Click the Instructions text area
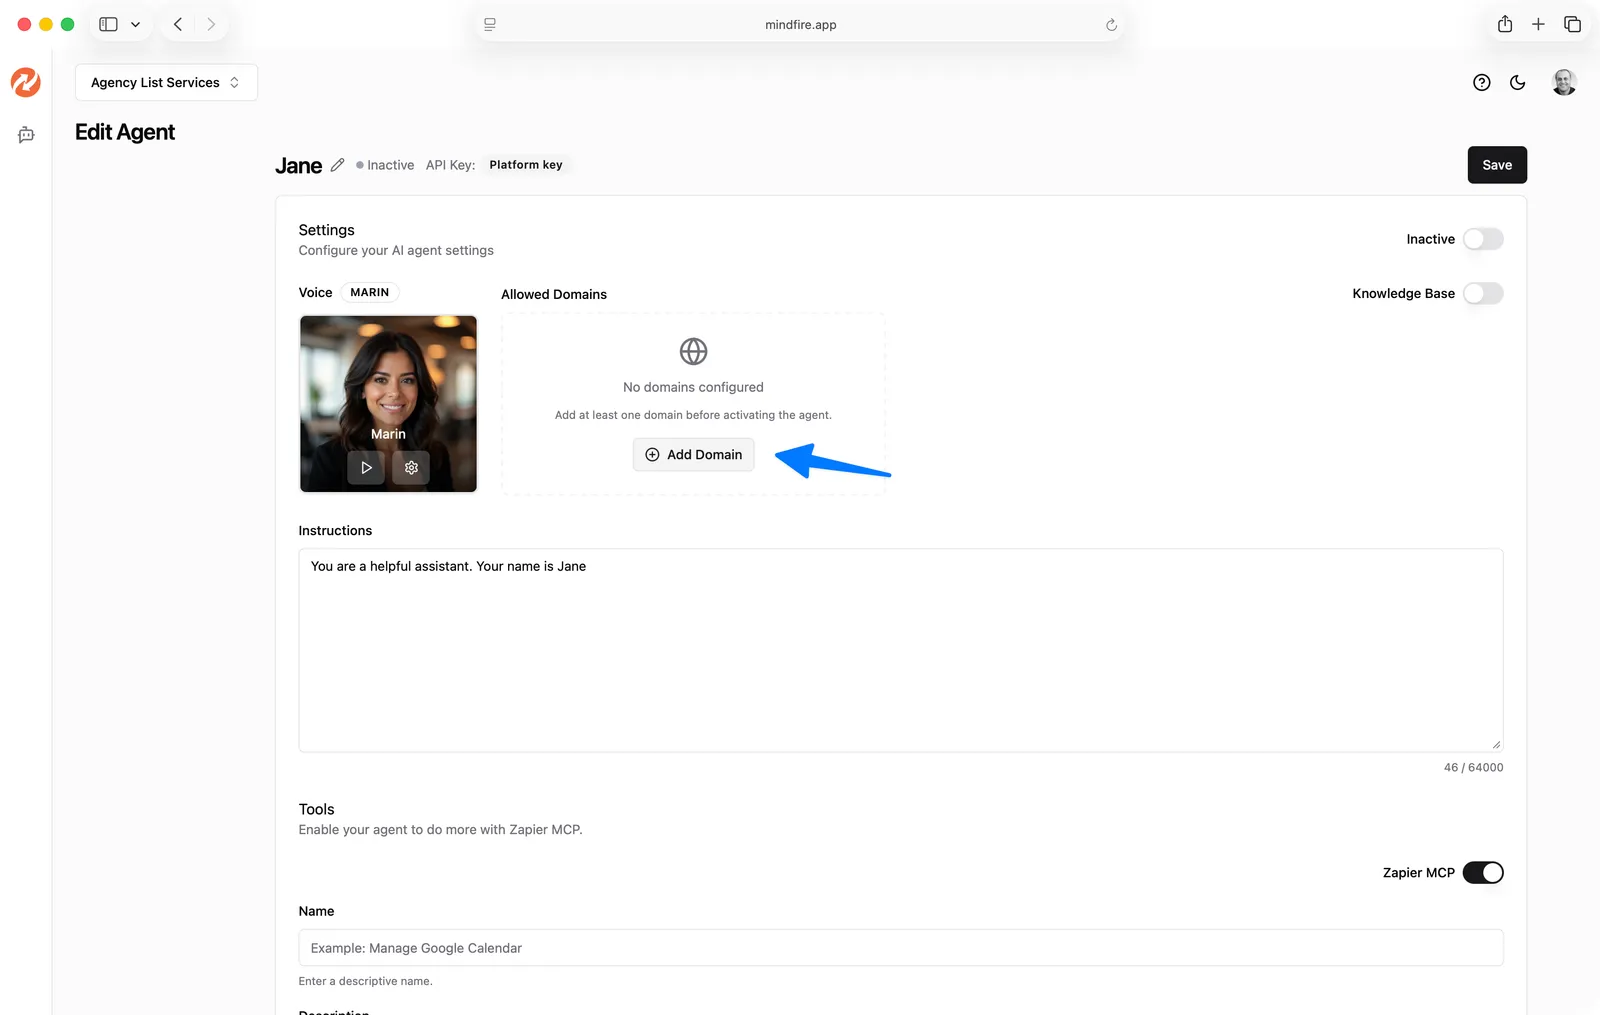 point(900,650)
